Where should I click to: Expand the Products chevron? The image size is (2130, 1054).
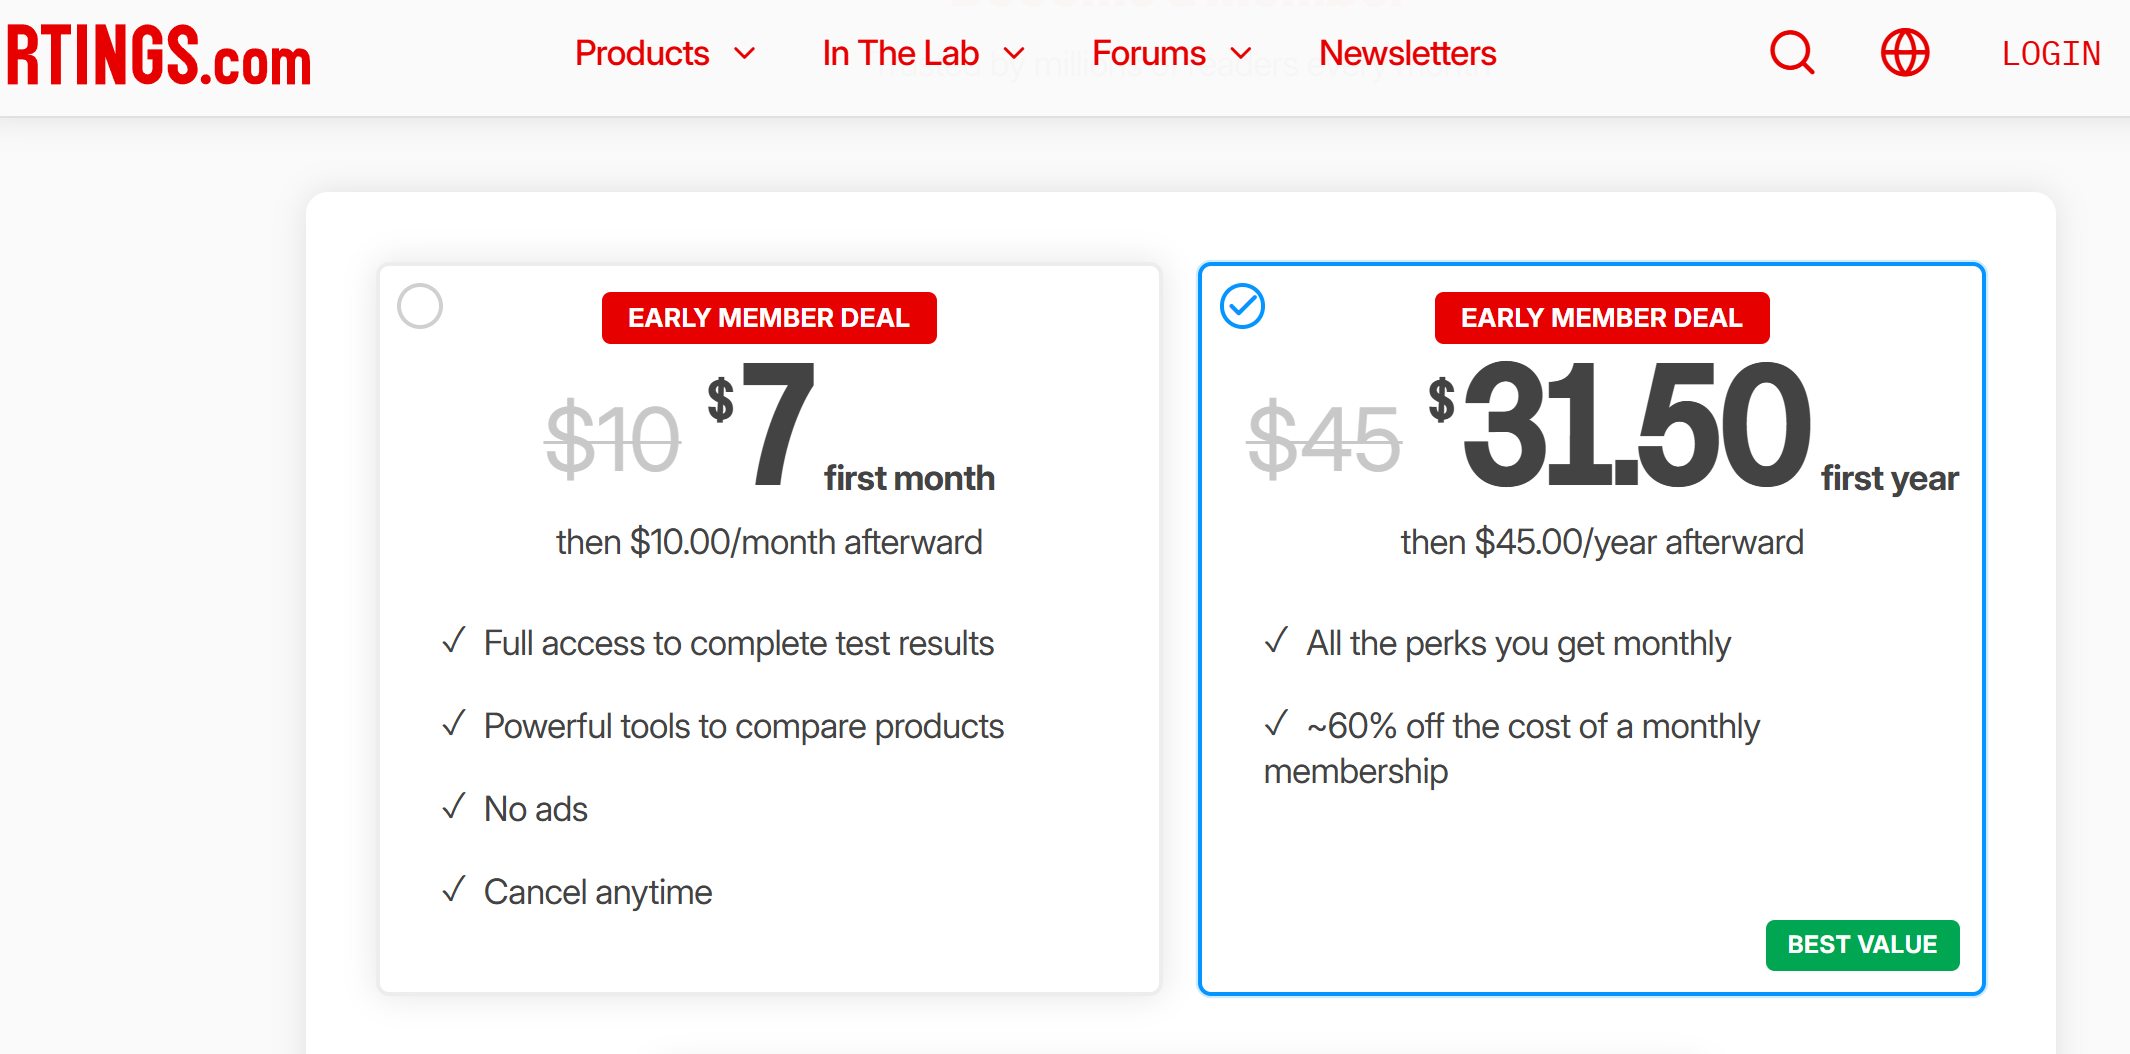coord(744,54)
